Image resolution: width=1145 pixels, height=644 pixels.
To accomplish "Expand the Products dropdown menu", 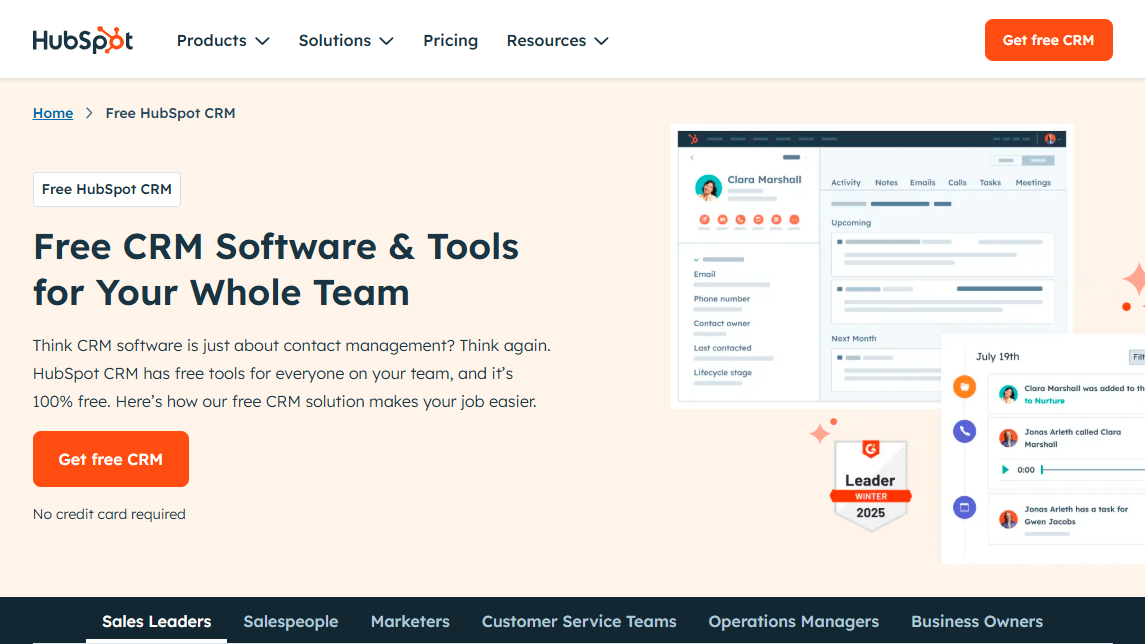I will [223, 41].
